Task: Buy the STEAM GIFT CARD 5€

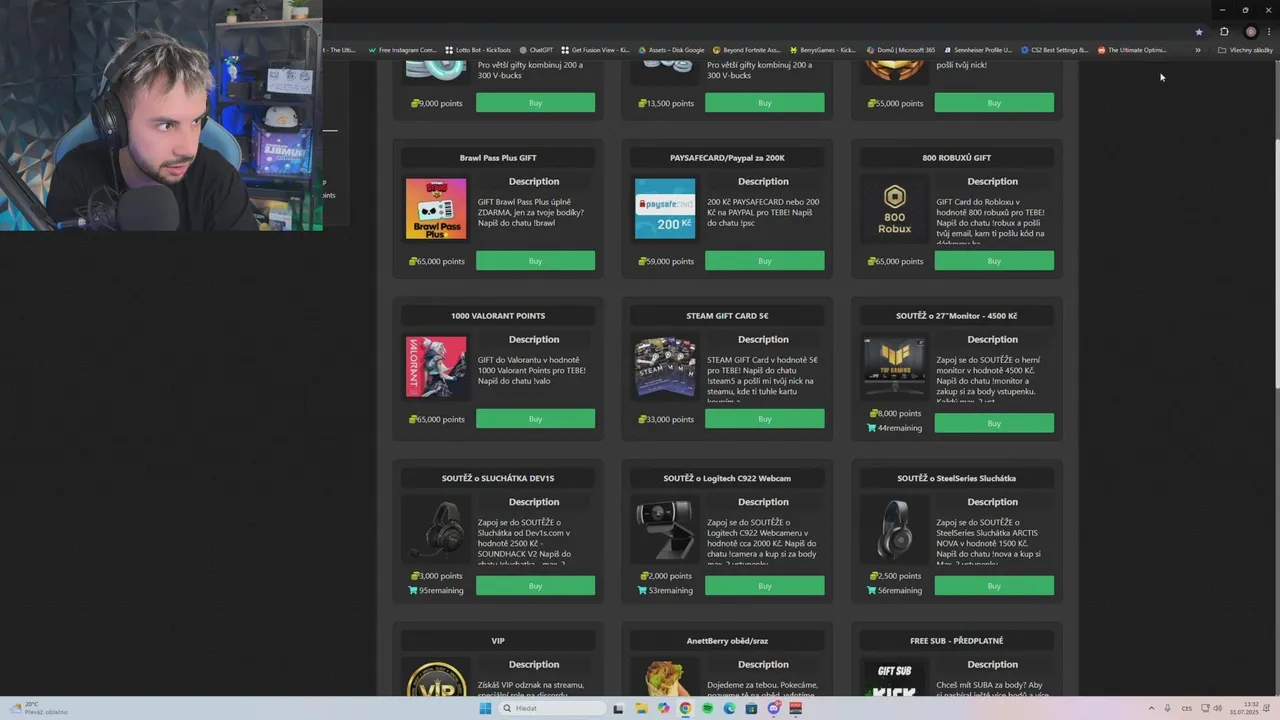Action: (x=765, y=419)
